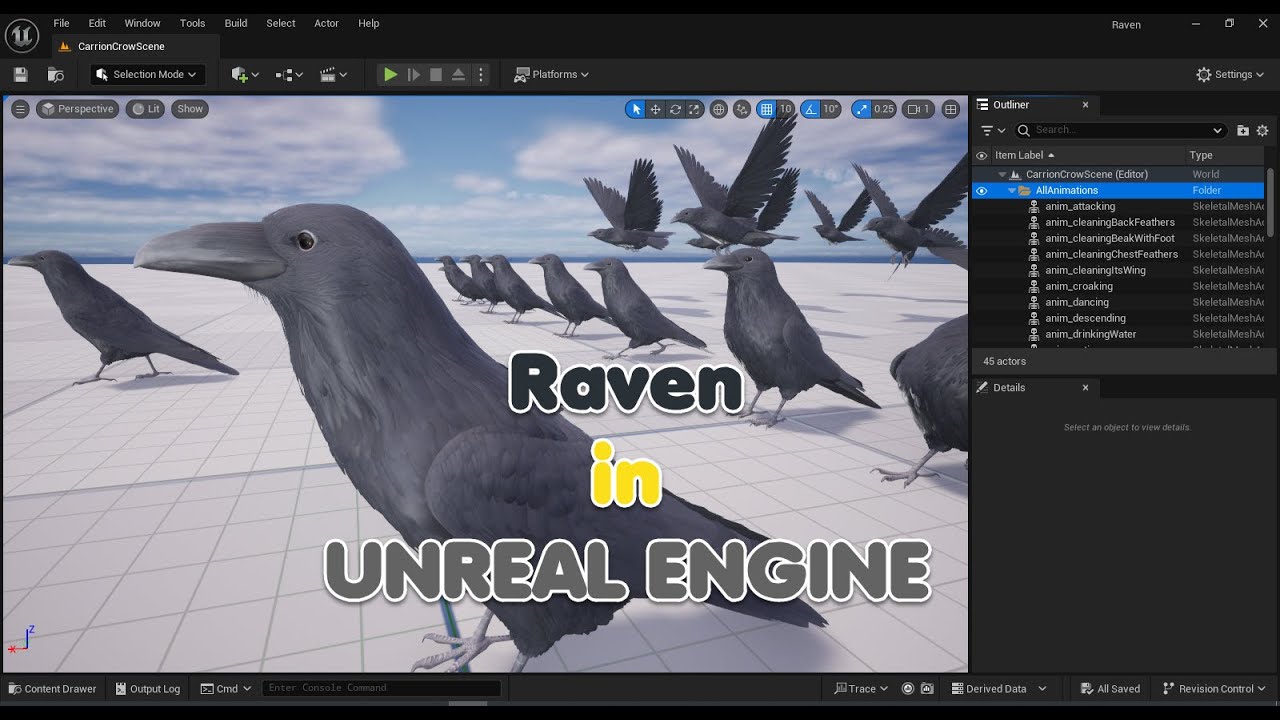Open the Revision Control menu
This screenshot has width=1280, height=720.
(x=1214, y=689)
